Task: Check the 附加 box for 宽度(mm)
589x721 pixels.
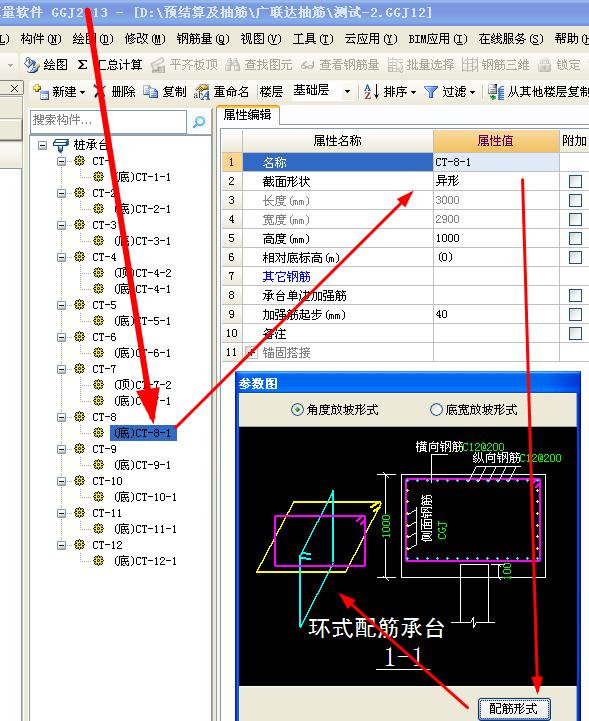Action: 575,219
